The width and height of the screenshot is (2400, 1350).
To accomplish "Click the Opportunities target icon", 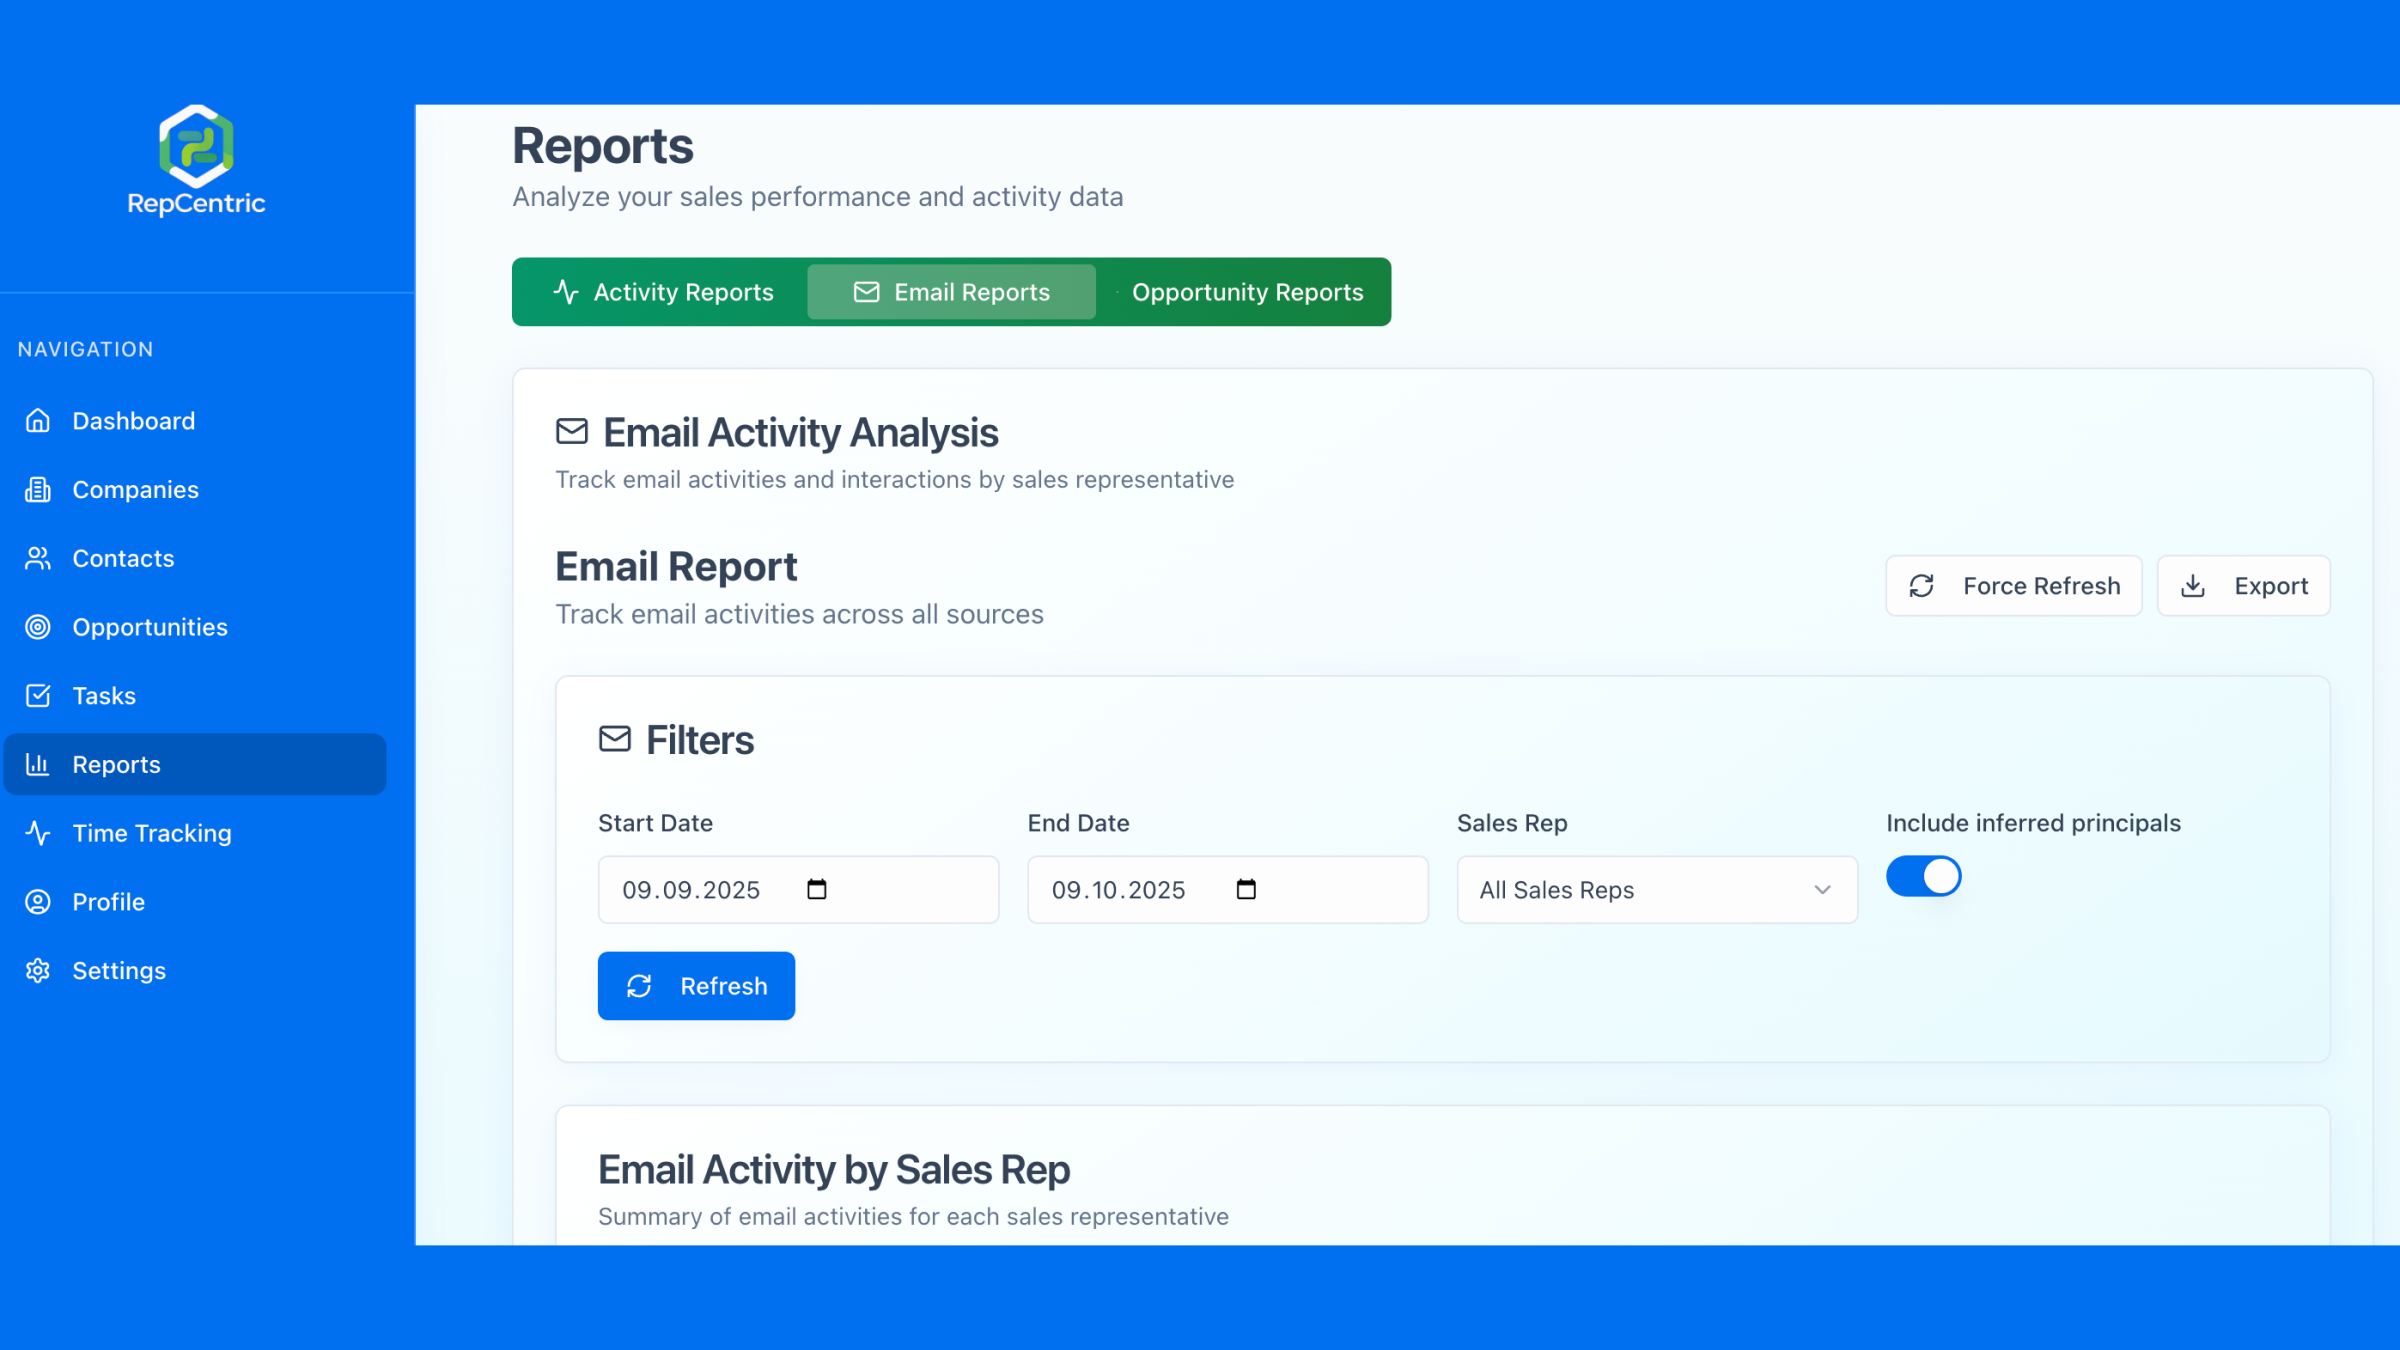I will pos(38,627).
